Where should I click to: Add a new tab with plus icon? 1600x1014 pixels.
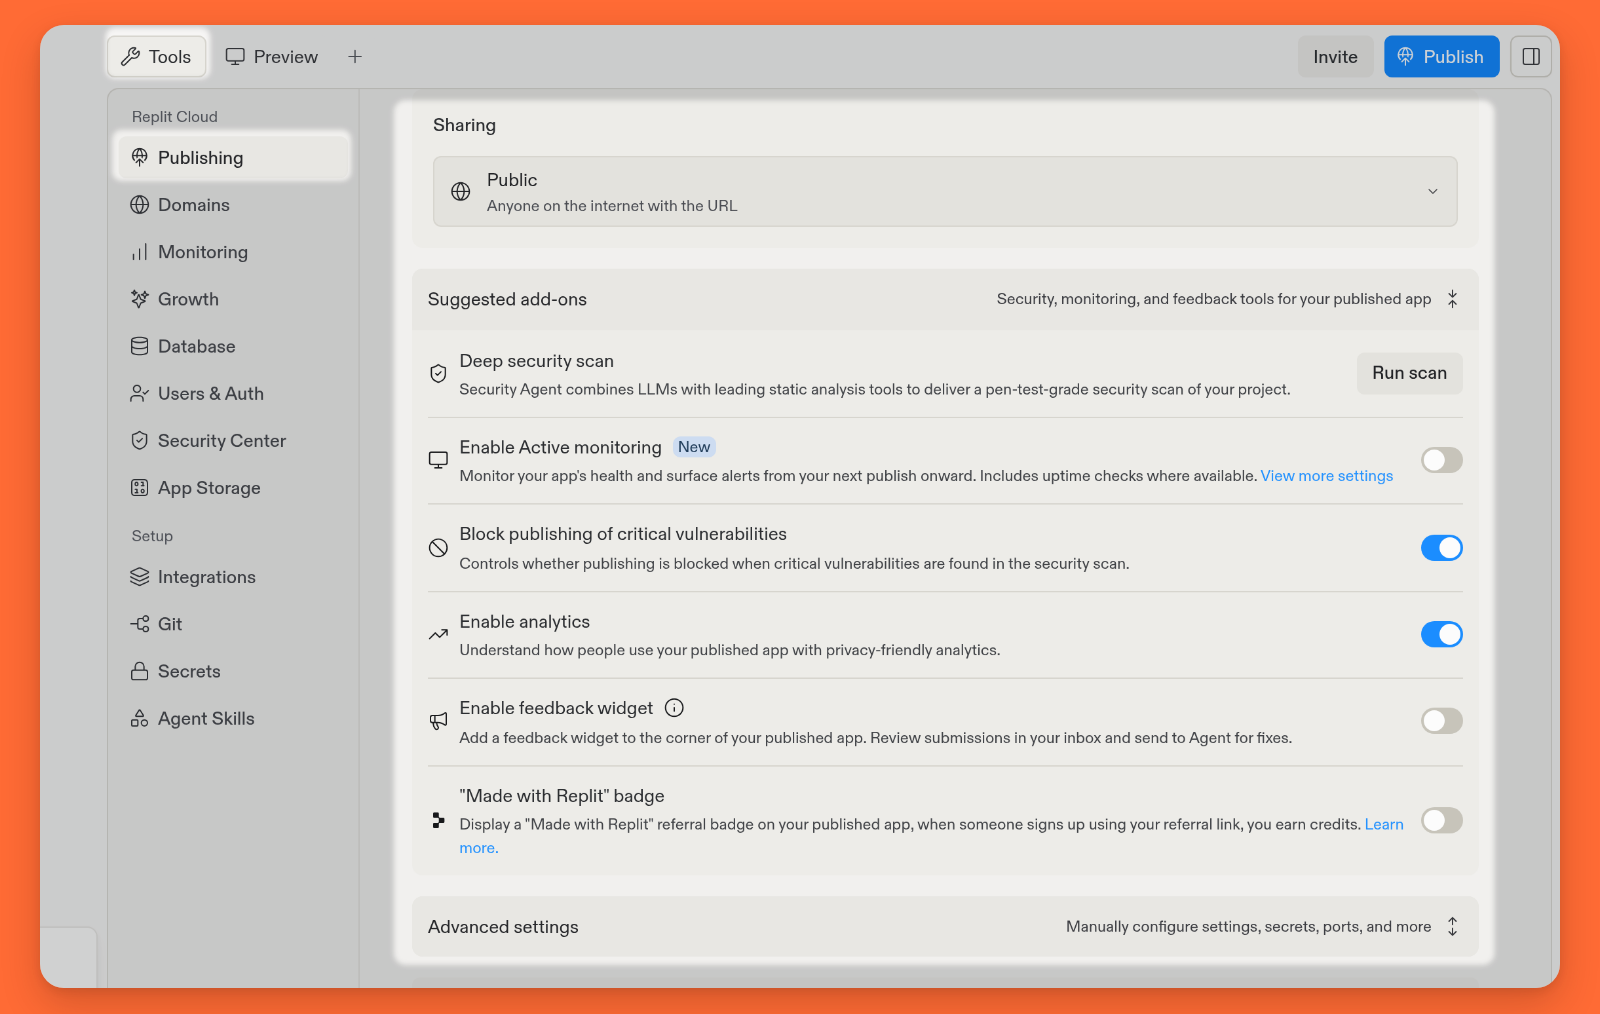(x=355, y=57)
